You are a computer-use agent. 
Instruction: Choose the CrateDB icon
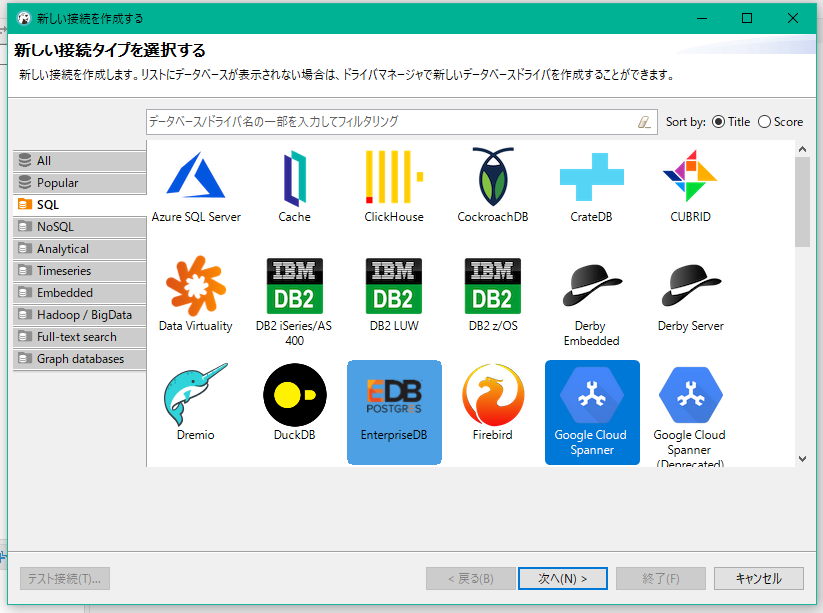tap(592, 177)
